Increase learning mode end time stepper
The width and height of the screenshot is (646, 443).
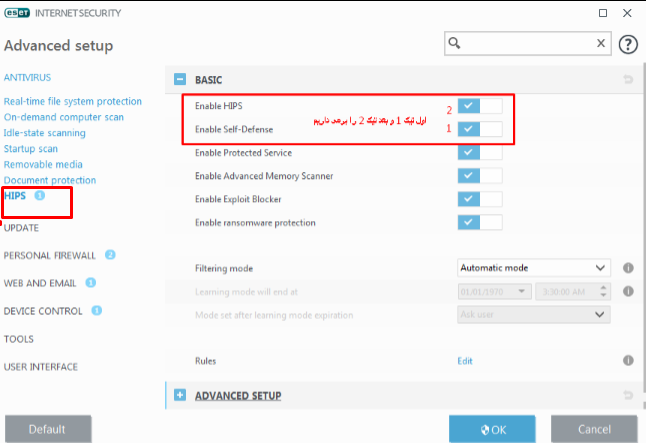click(x=603, y=288)
